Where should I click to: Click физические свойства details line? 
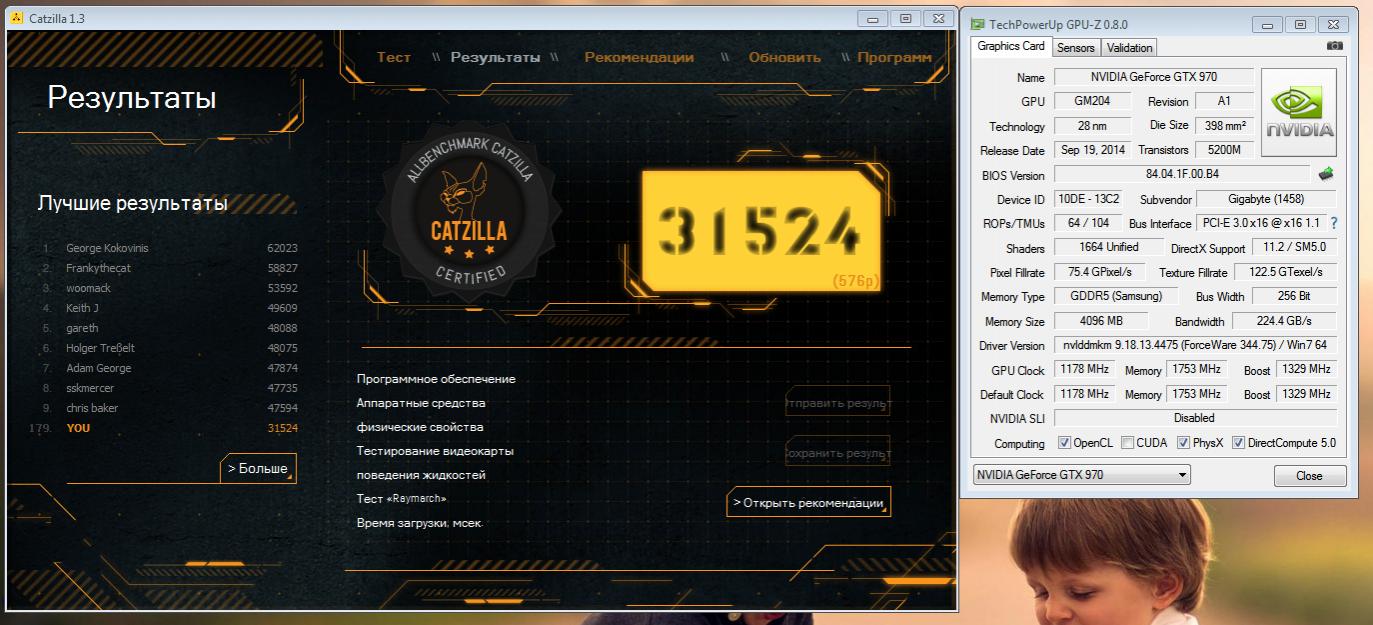coord(420,427)
